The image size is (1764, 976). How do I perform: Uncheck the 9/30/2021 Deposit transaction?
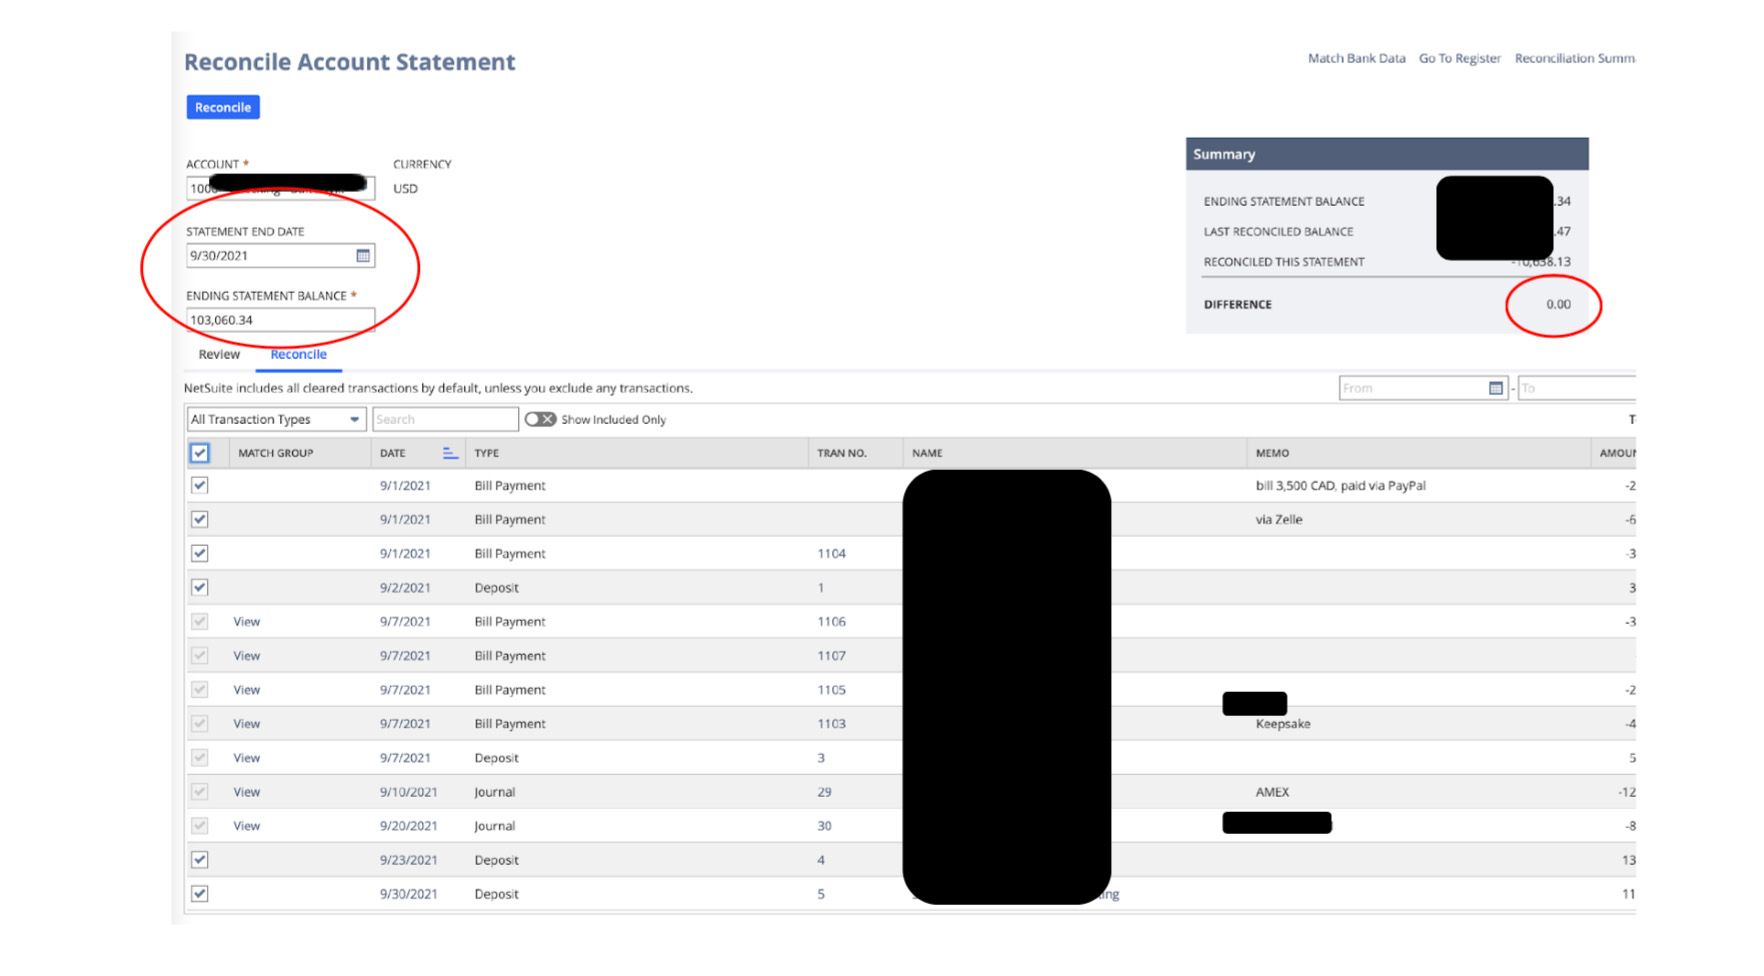click(198, 893)
